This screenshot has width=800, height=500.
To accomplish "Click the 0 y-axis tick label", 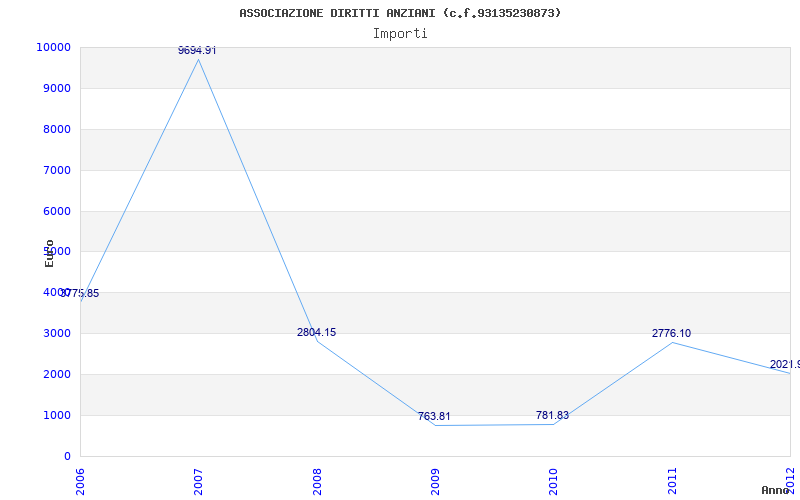I will (67, 456).
